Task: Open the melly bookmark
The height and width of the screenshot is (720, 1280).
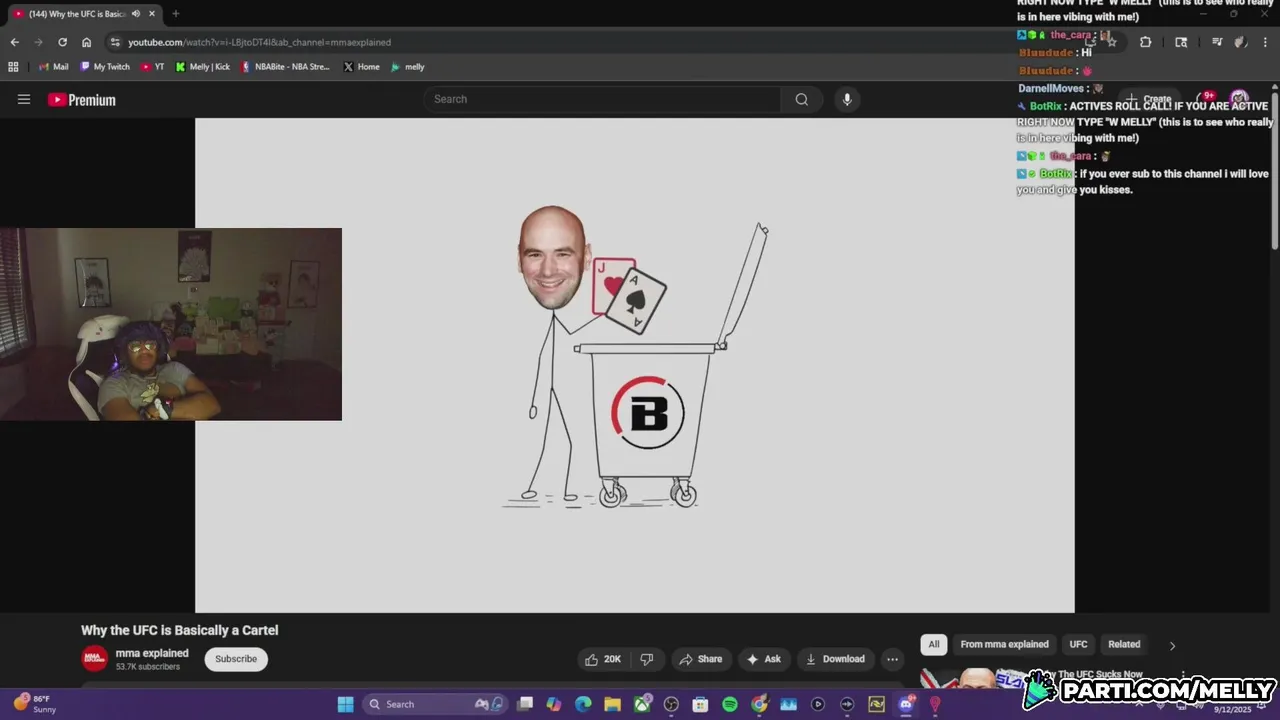Action: point(408,67)
